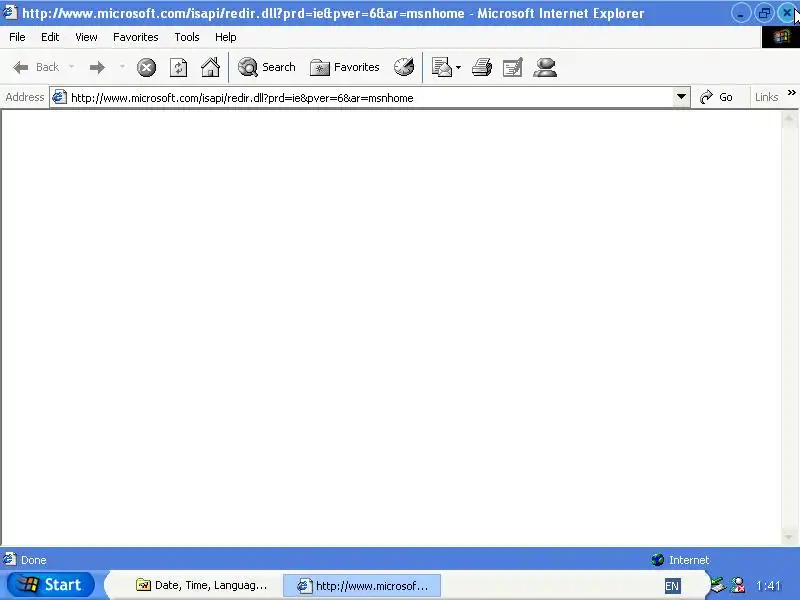Open the View menu
Viewport: 800px width, 600px height.
tap(86, 37)
